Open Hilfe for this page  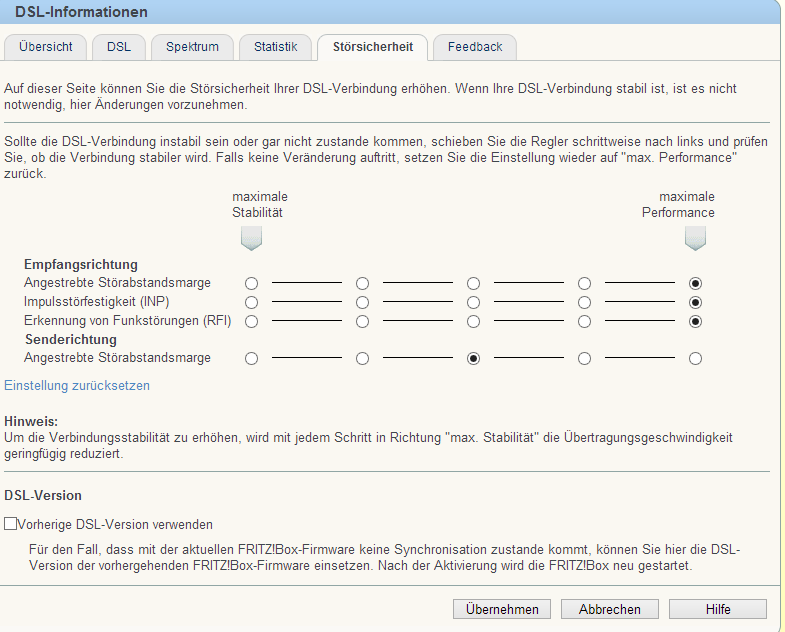[718, 609]
